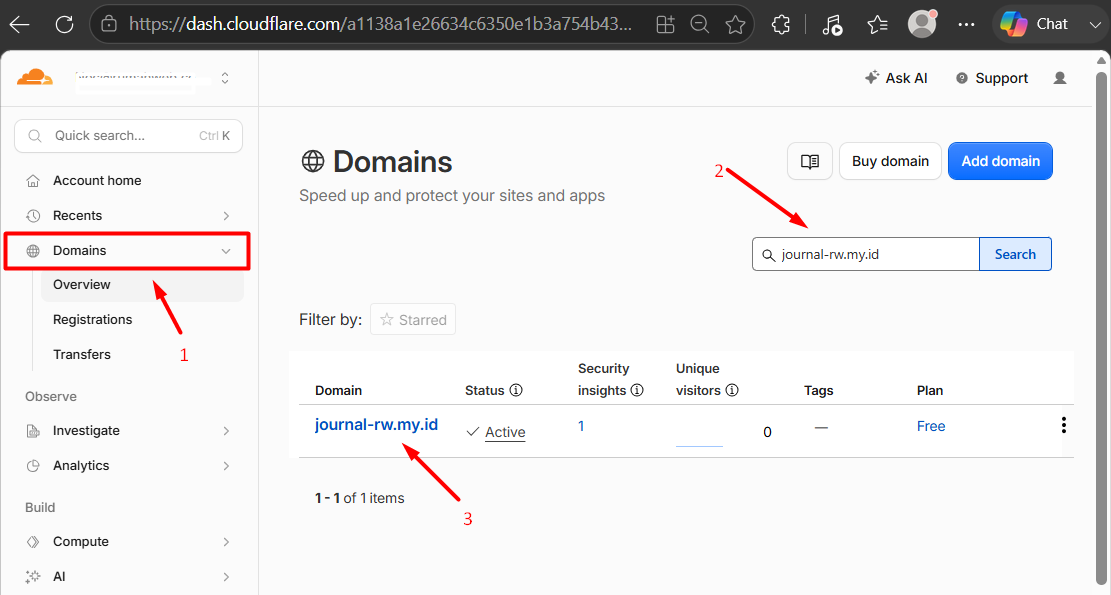Expand the Recents menu arrow
Viewport: 1111px width, 595px height.
pos(226,216)
